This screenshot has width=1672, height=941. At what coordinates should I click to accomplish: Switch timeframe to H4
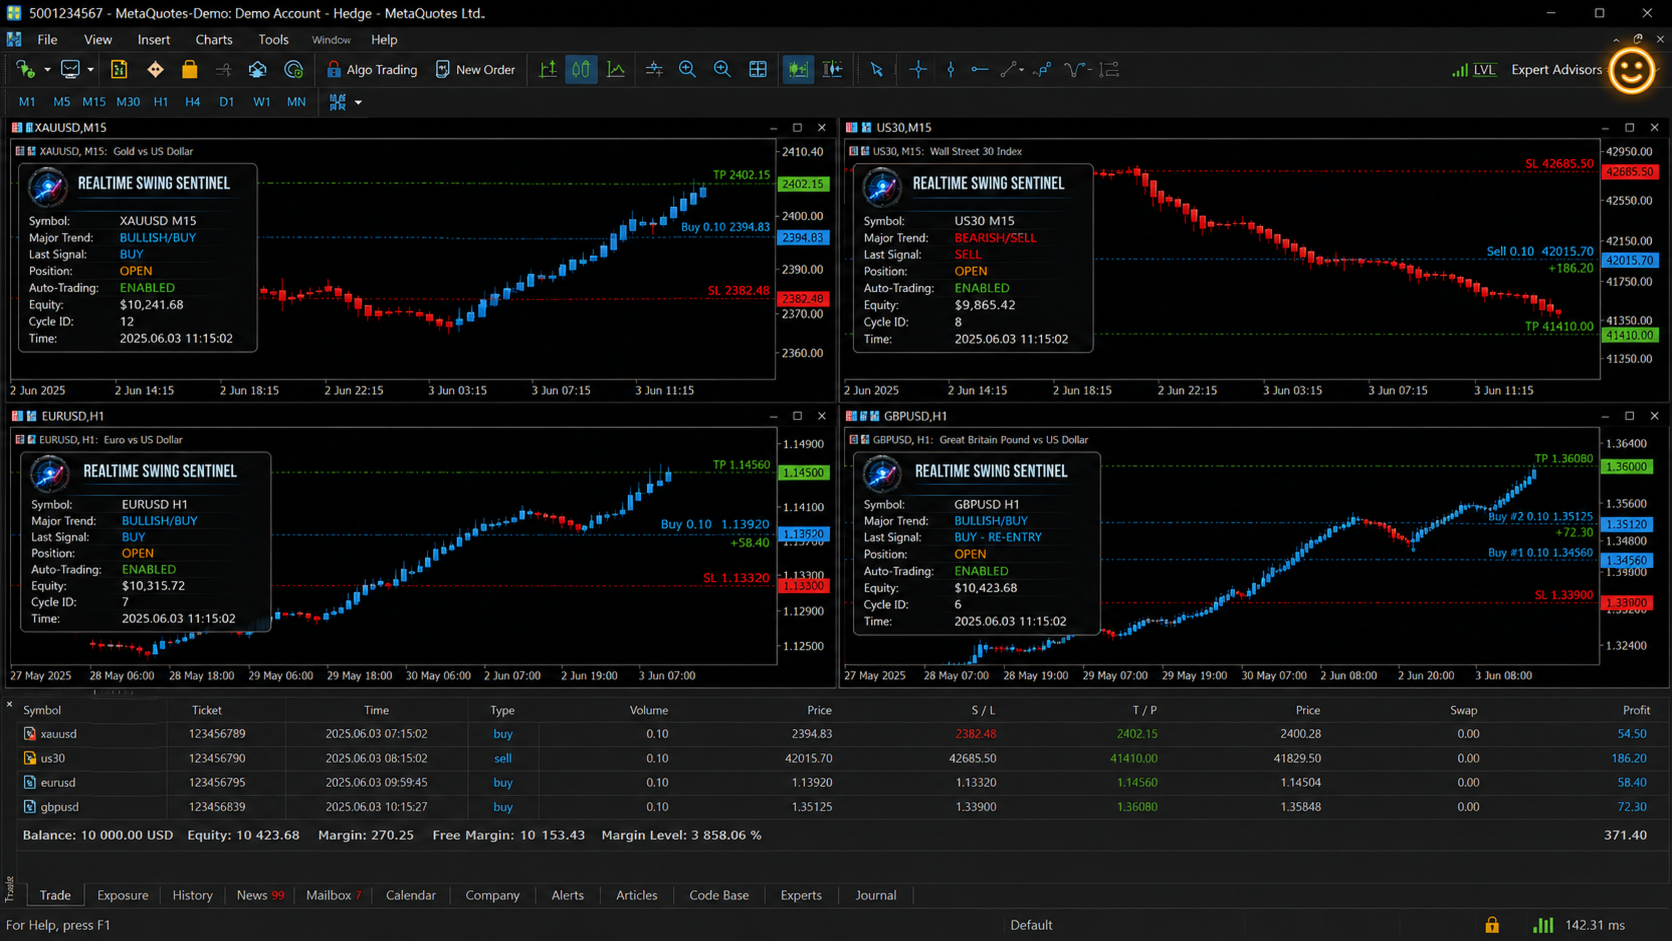click(193, 102)
